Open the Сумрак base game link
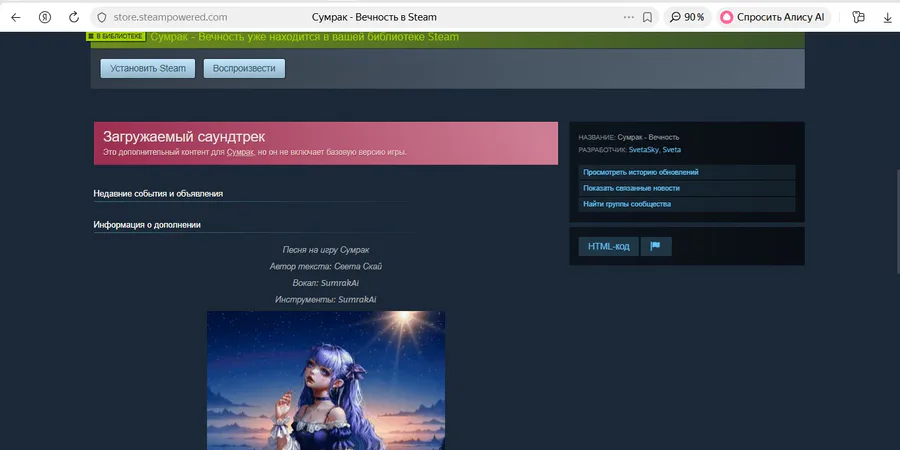 tap(240, 153)
